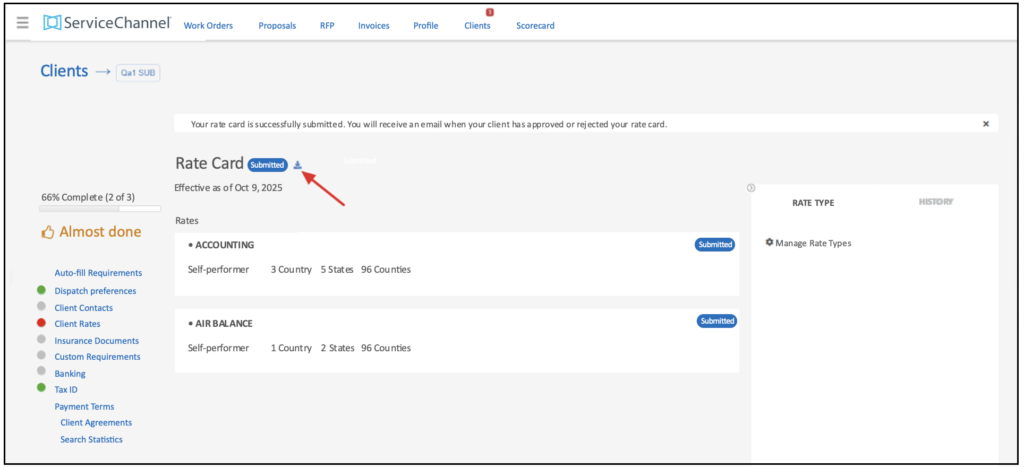Screen dimensions: 1024x468
Task: Switch to the History tab
Action: (x=935, y=202)
